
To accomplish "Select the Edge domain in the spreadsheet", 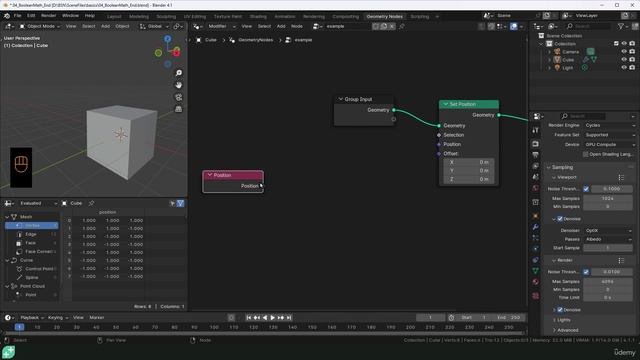I will click(31, 234).
